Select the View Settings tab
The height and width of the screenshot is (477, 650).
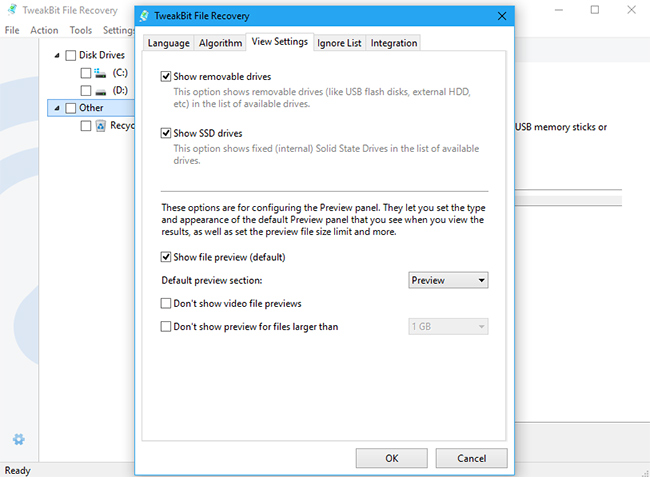[x=280, y=42]
